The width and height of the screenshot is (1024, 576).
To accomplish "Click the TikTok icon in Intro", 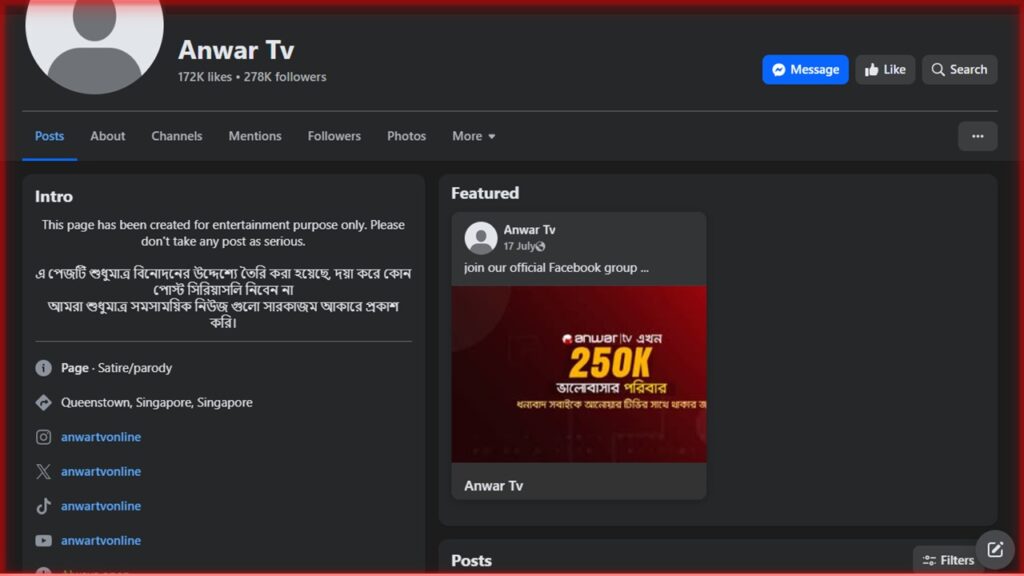I will [x=44, y=506].
